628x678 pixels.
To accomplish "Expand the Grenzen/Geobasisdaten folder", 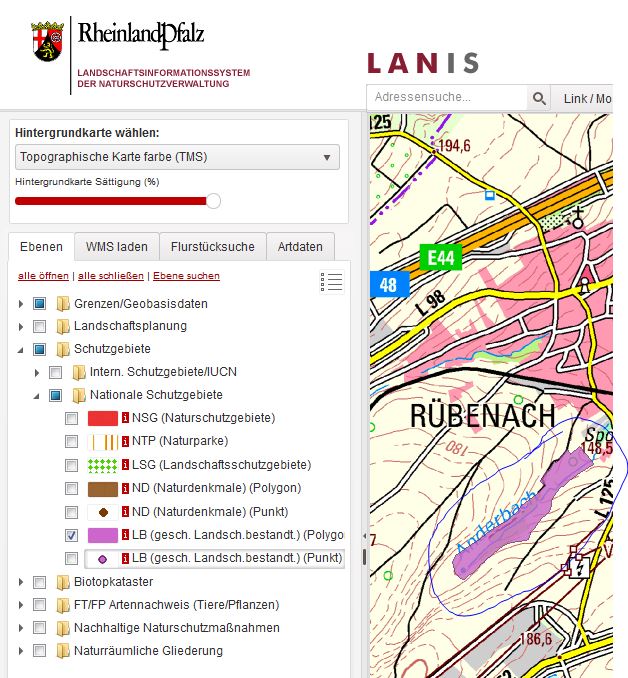I will coord(22,303).
